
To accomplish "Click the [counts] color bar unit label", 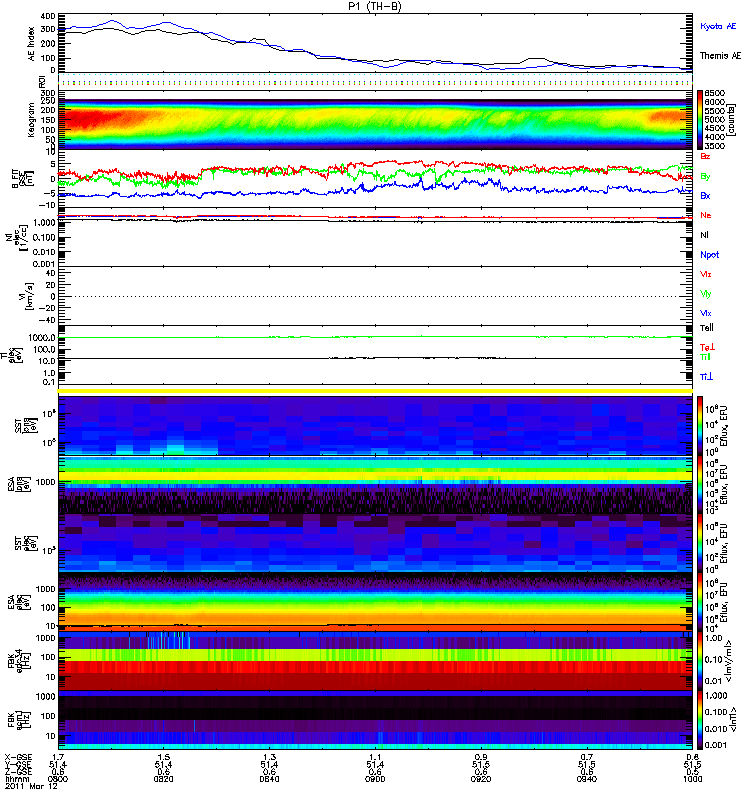I will click(x=732, y=121).
